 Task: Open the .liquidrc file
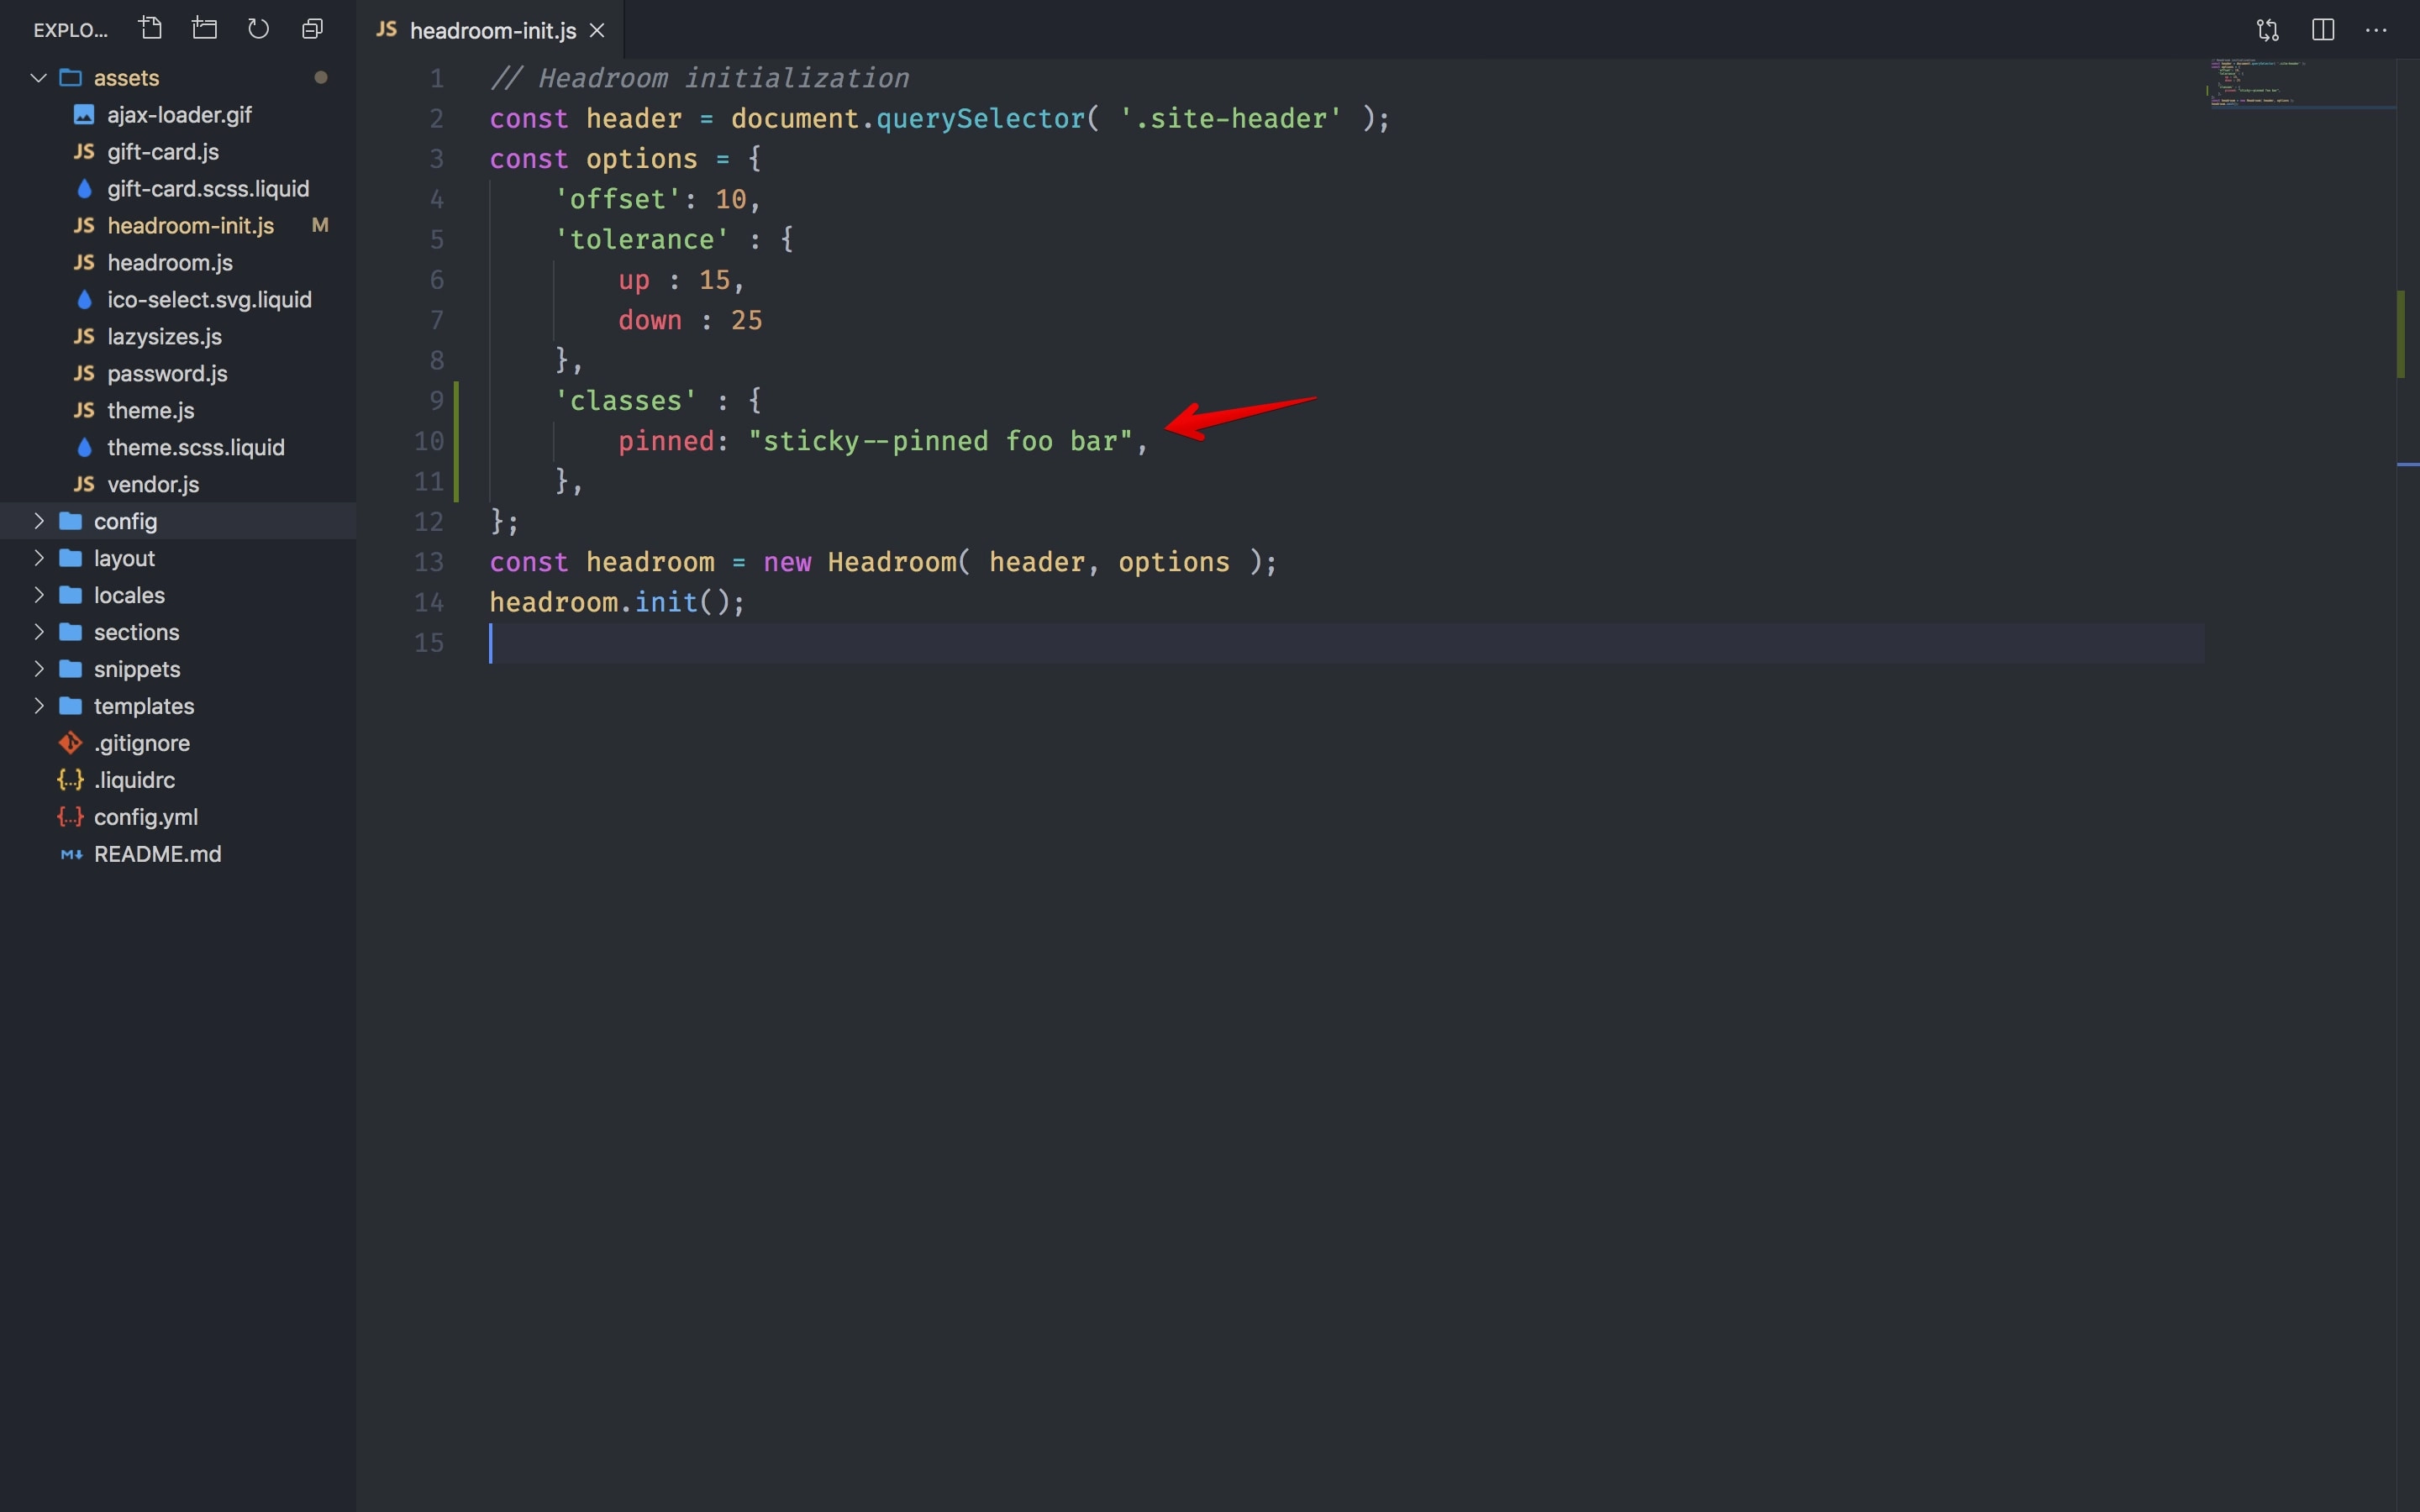pos(178,780)
